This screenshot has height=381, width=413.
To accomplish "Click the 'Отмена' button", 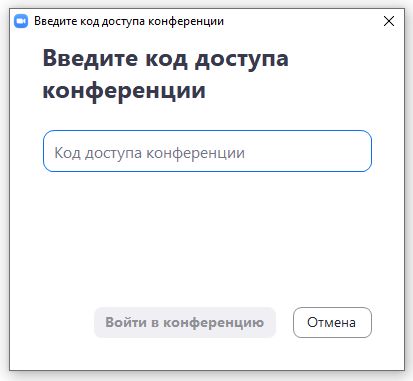I will (x=332, y=322).
